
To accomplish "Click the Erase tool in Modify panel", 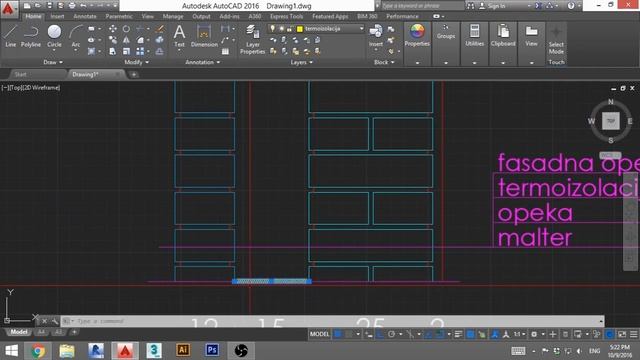I will point(160,29).
